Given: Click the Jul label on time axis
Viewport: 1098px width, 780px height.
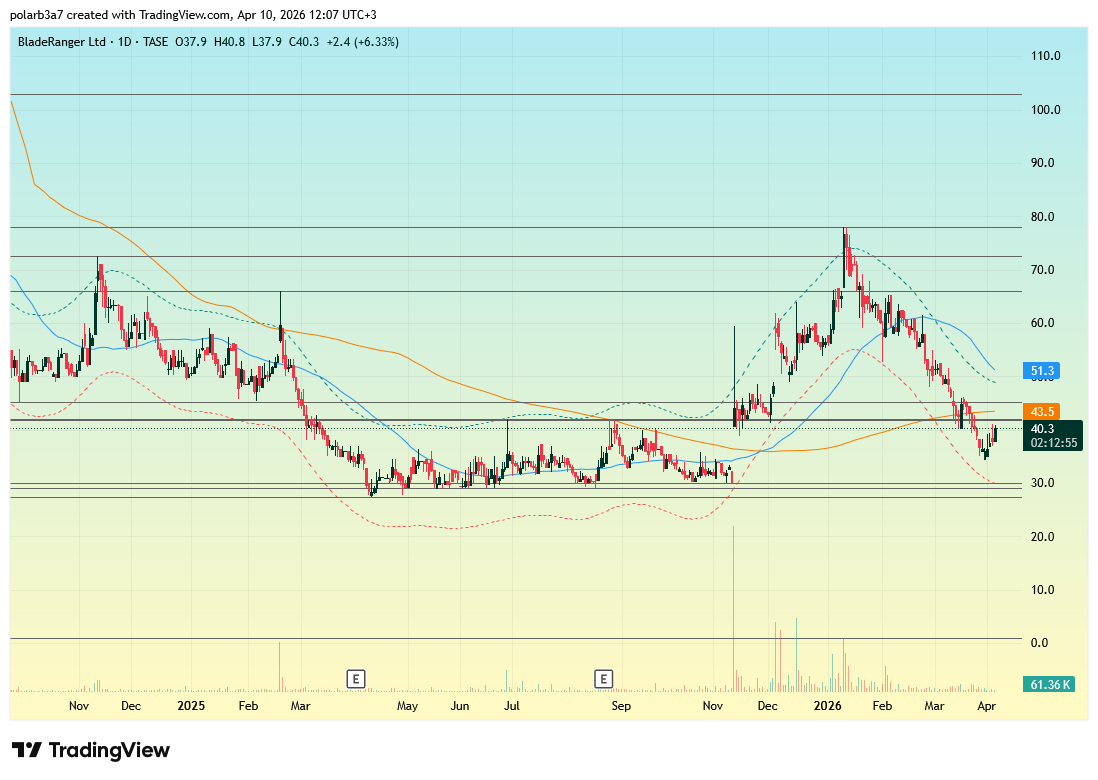Looking at the screenshot, I should [512, 706].
